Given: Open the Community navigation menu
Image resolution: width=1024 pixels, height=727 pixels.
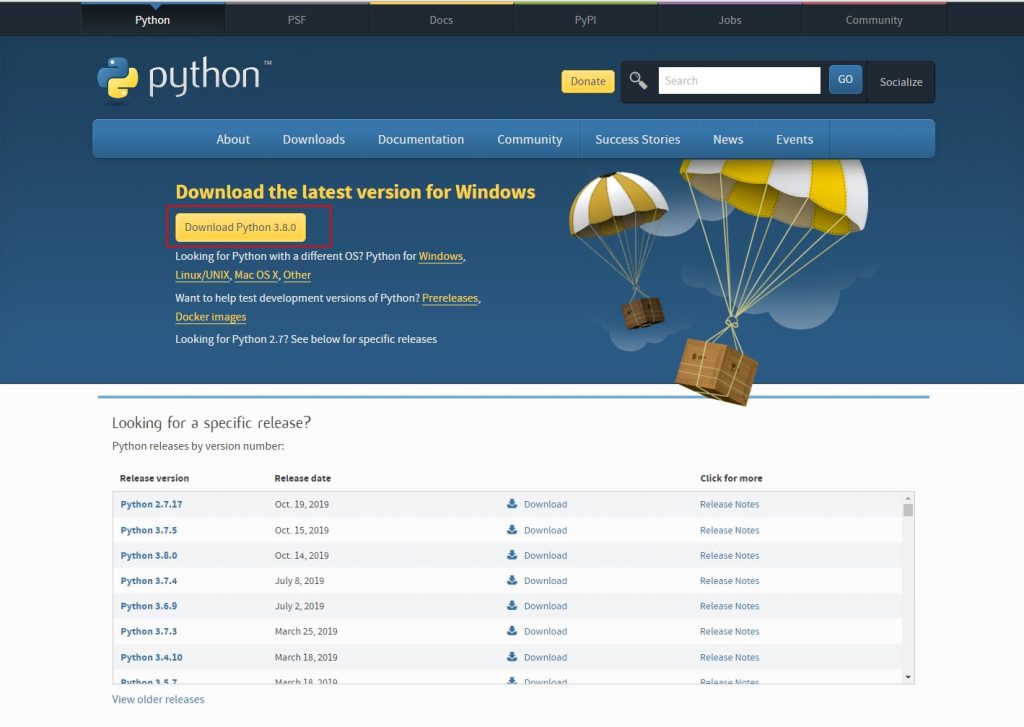Looking at the screenshot, I should 530,139.
